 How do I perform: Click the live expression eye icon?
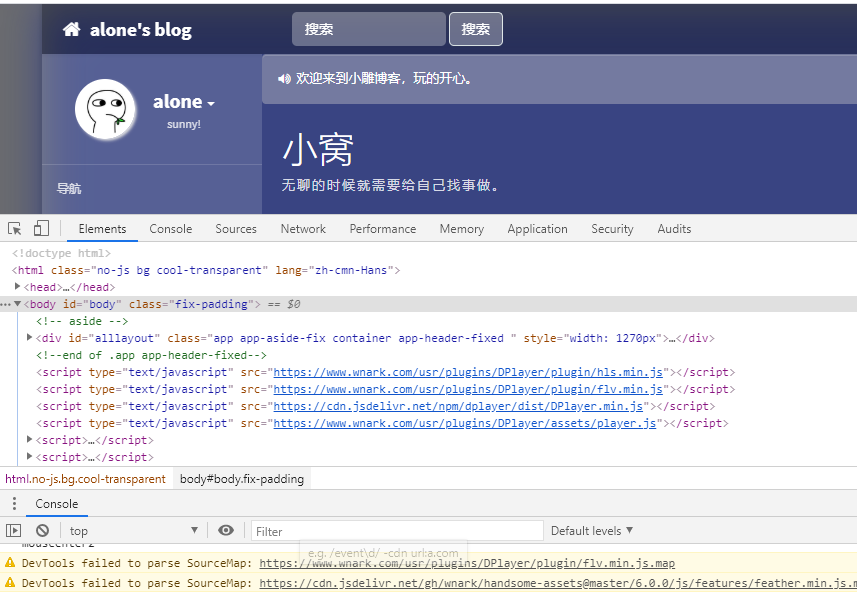226,531
